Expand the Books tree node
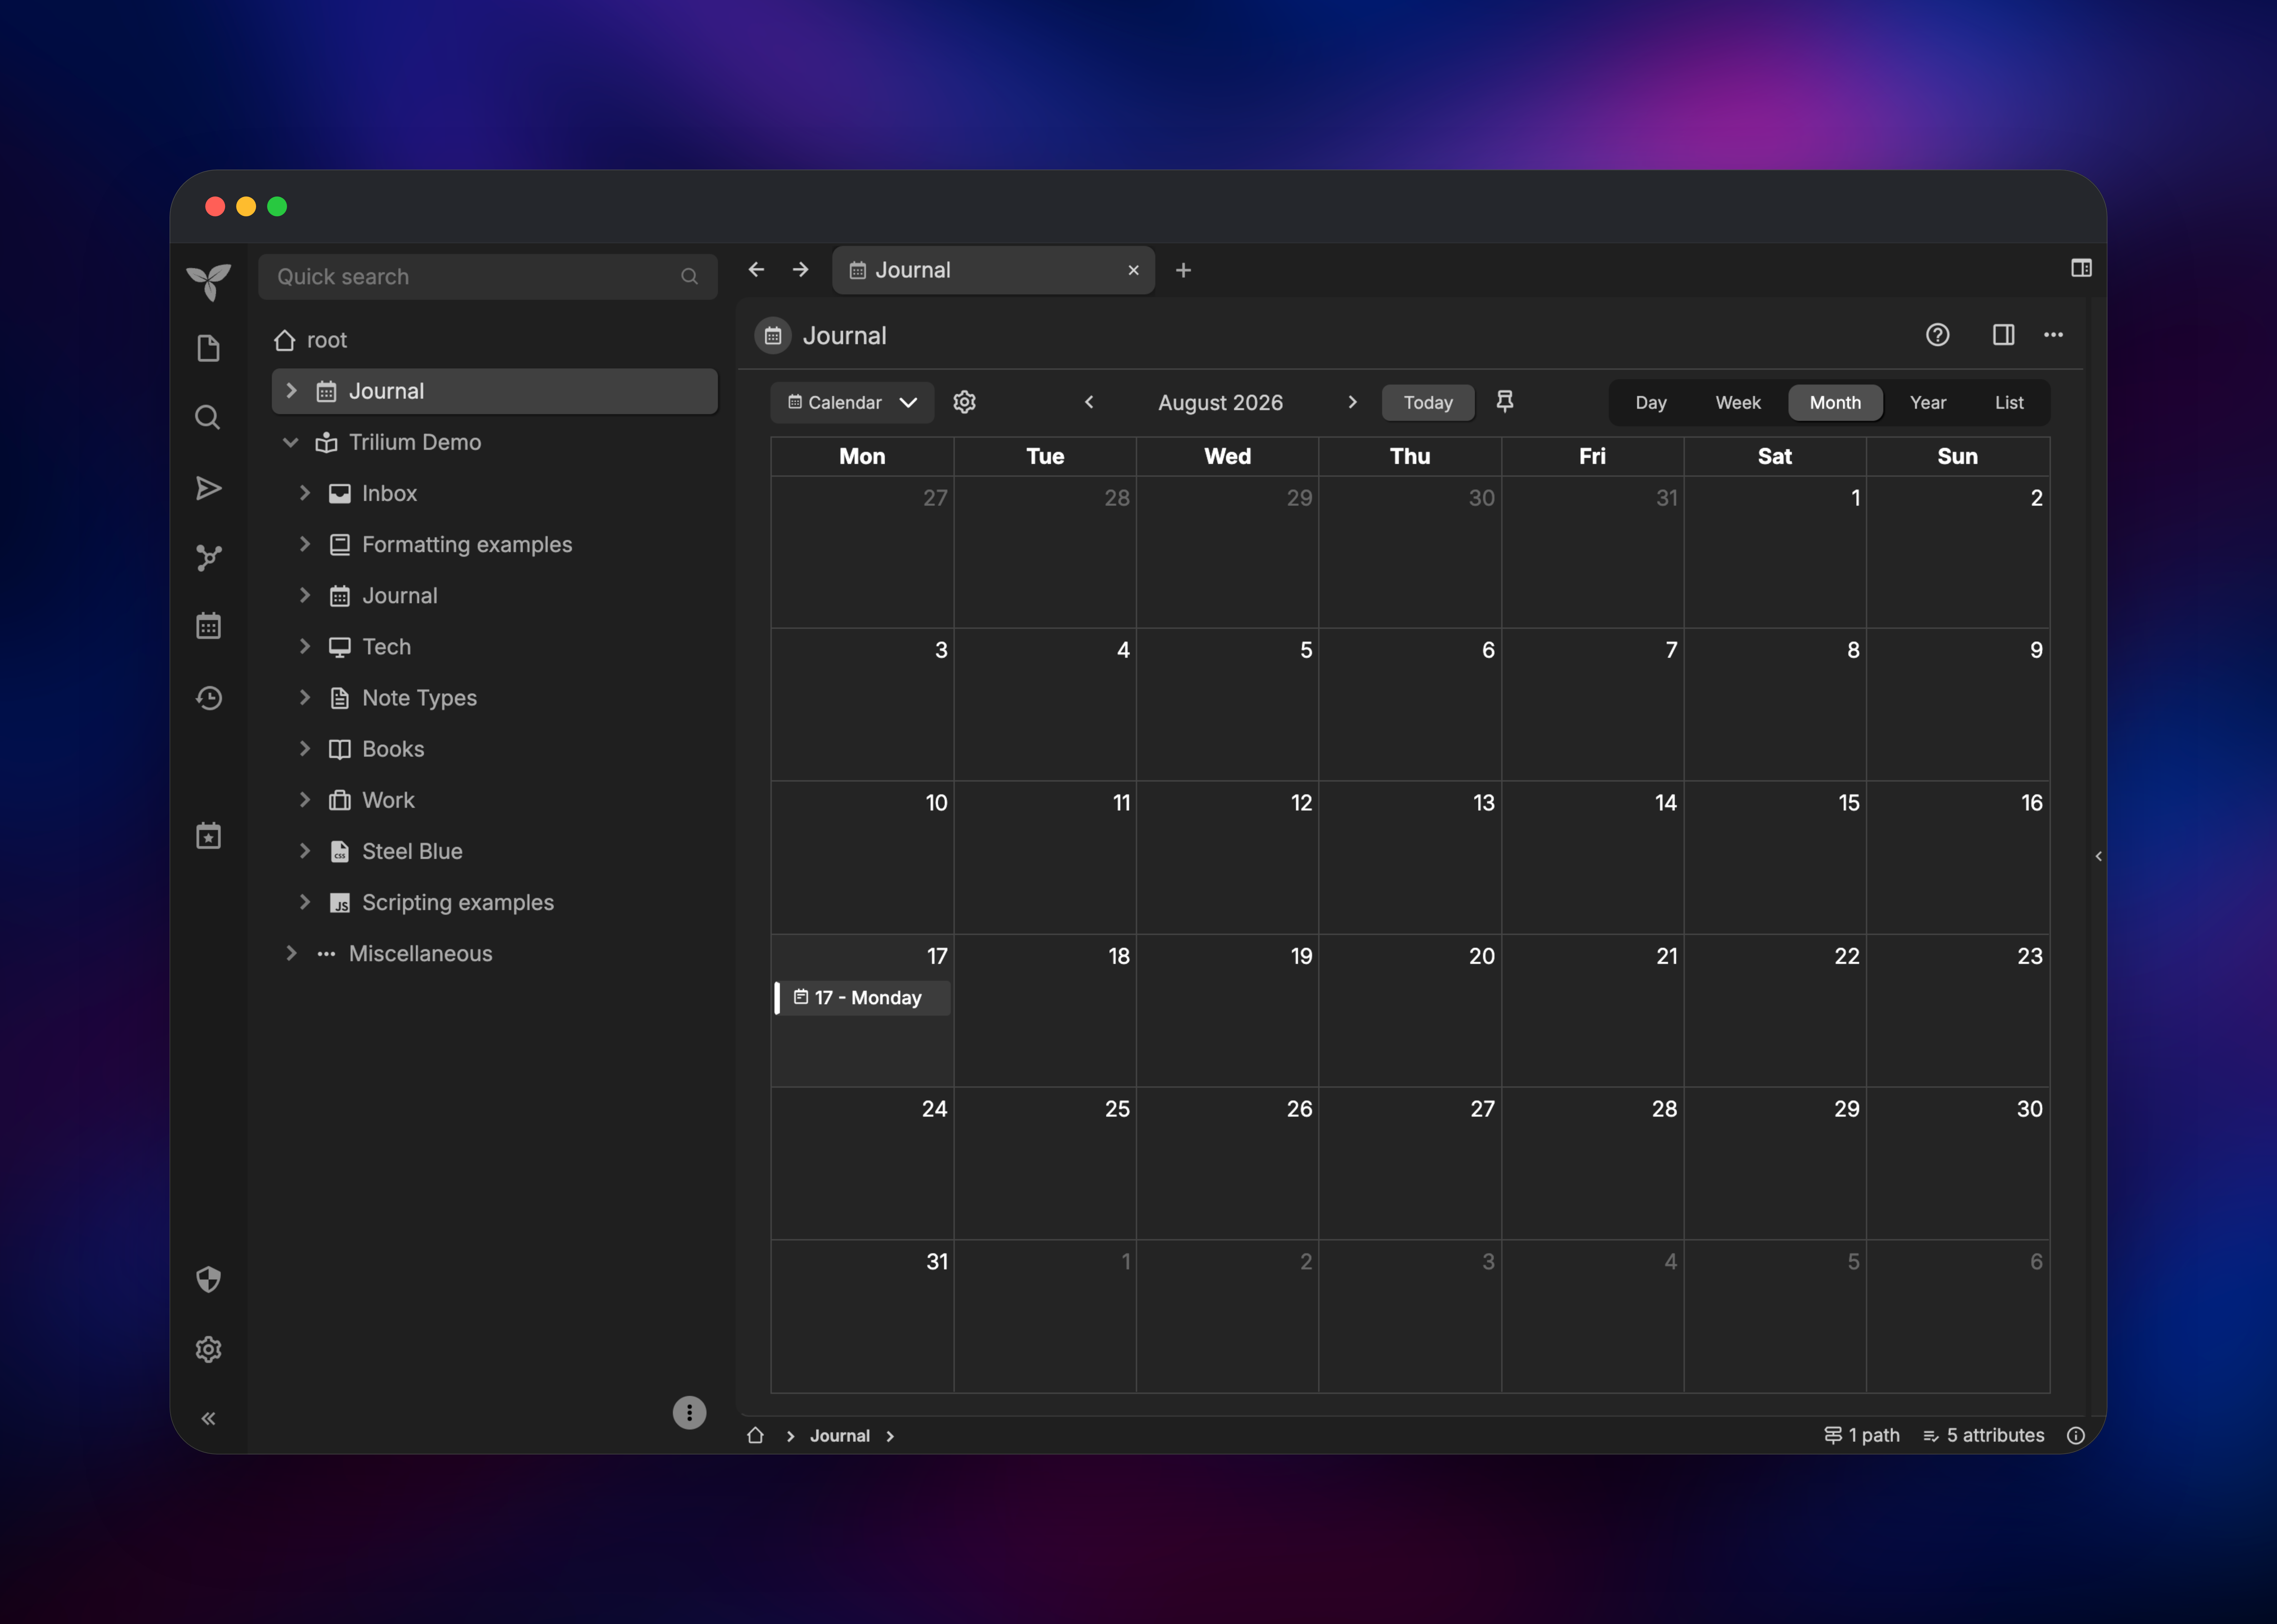 305,749
